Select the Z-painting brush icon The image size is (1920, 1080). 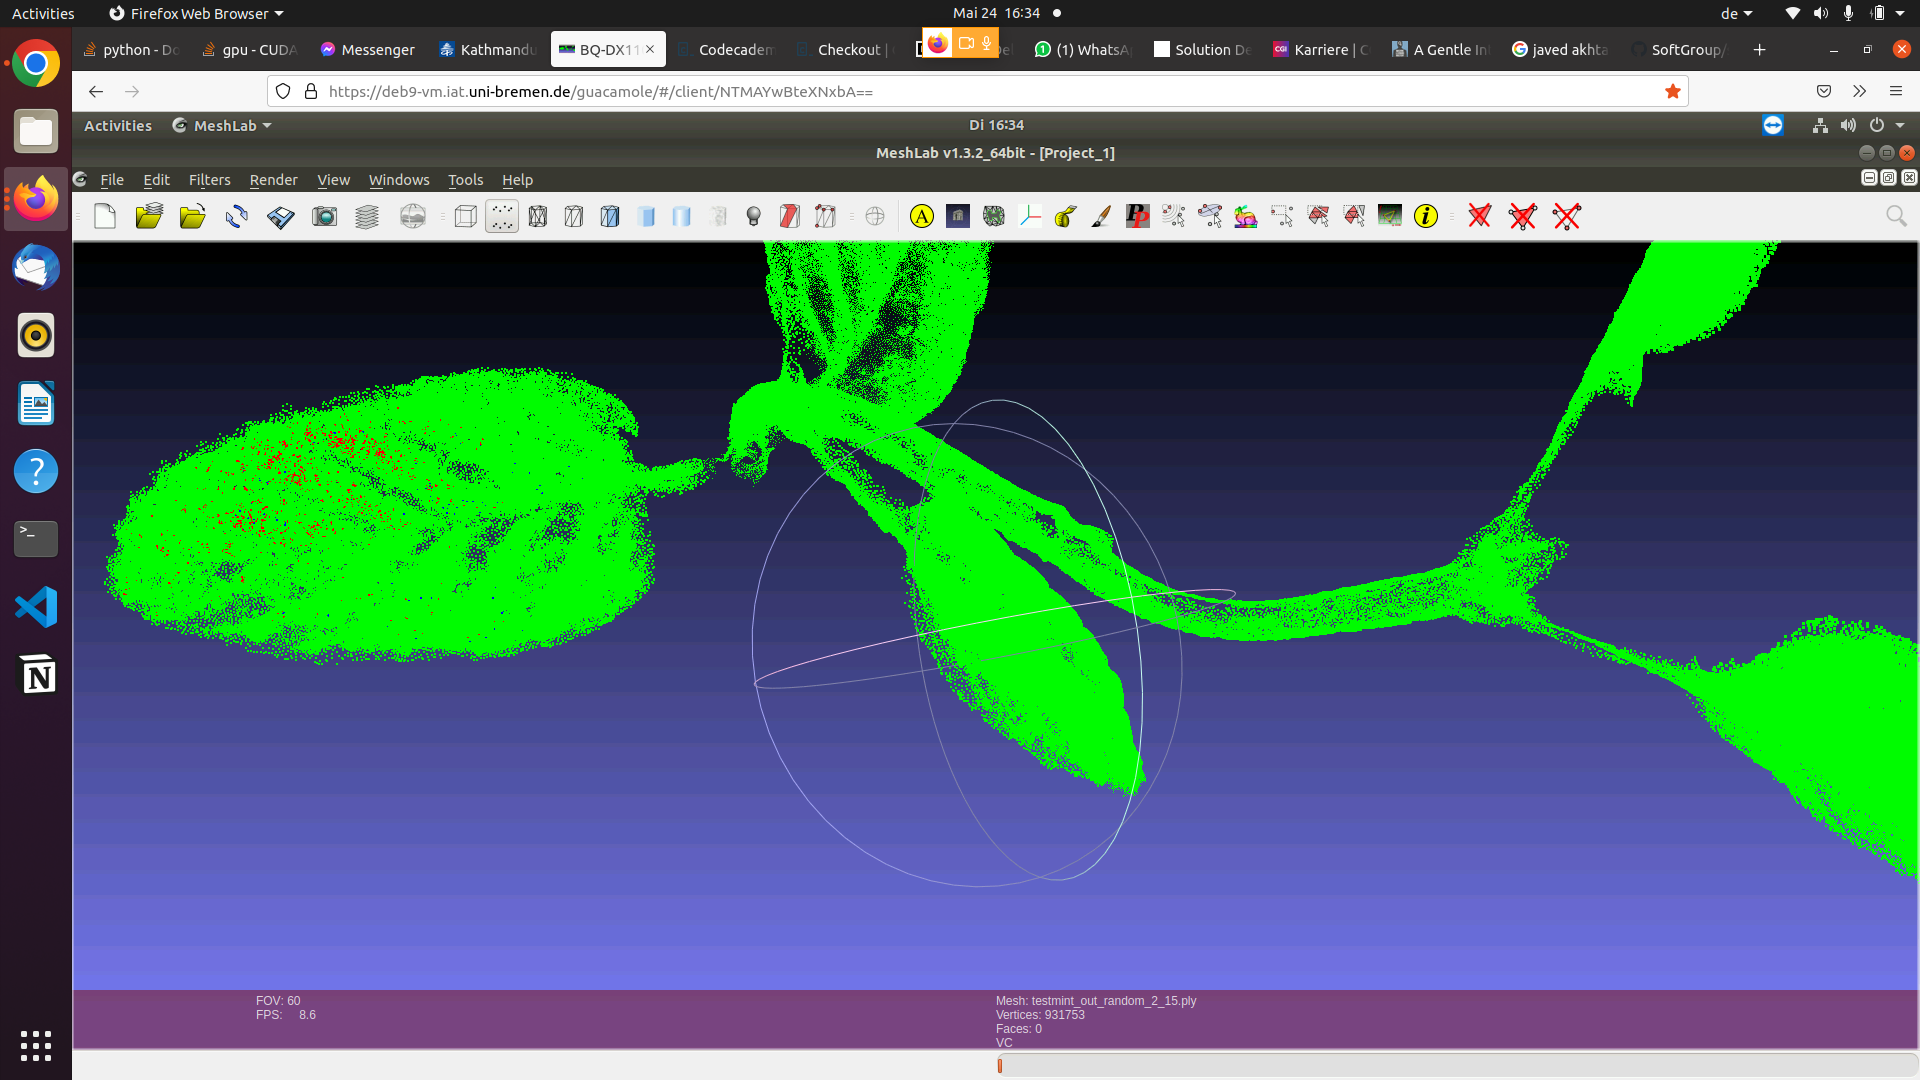[1101, 216]
